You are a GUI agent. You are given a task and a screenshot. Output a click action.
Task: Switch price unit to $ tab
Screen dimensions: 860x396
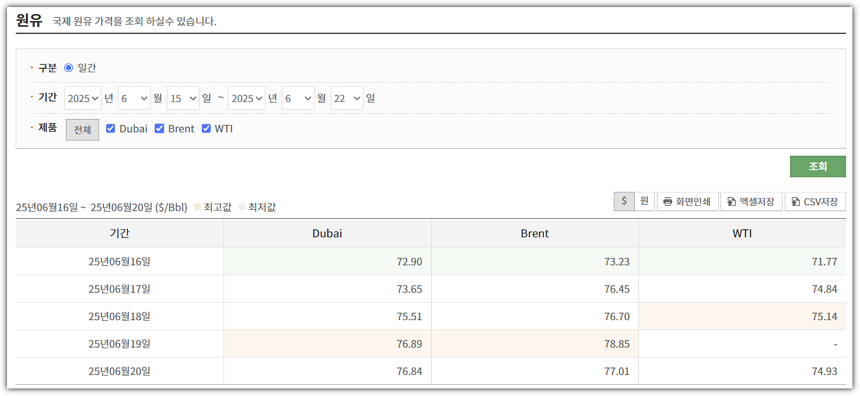624,201
